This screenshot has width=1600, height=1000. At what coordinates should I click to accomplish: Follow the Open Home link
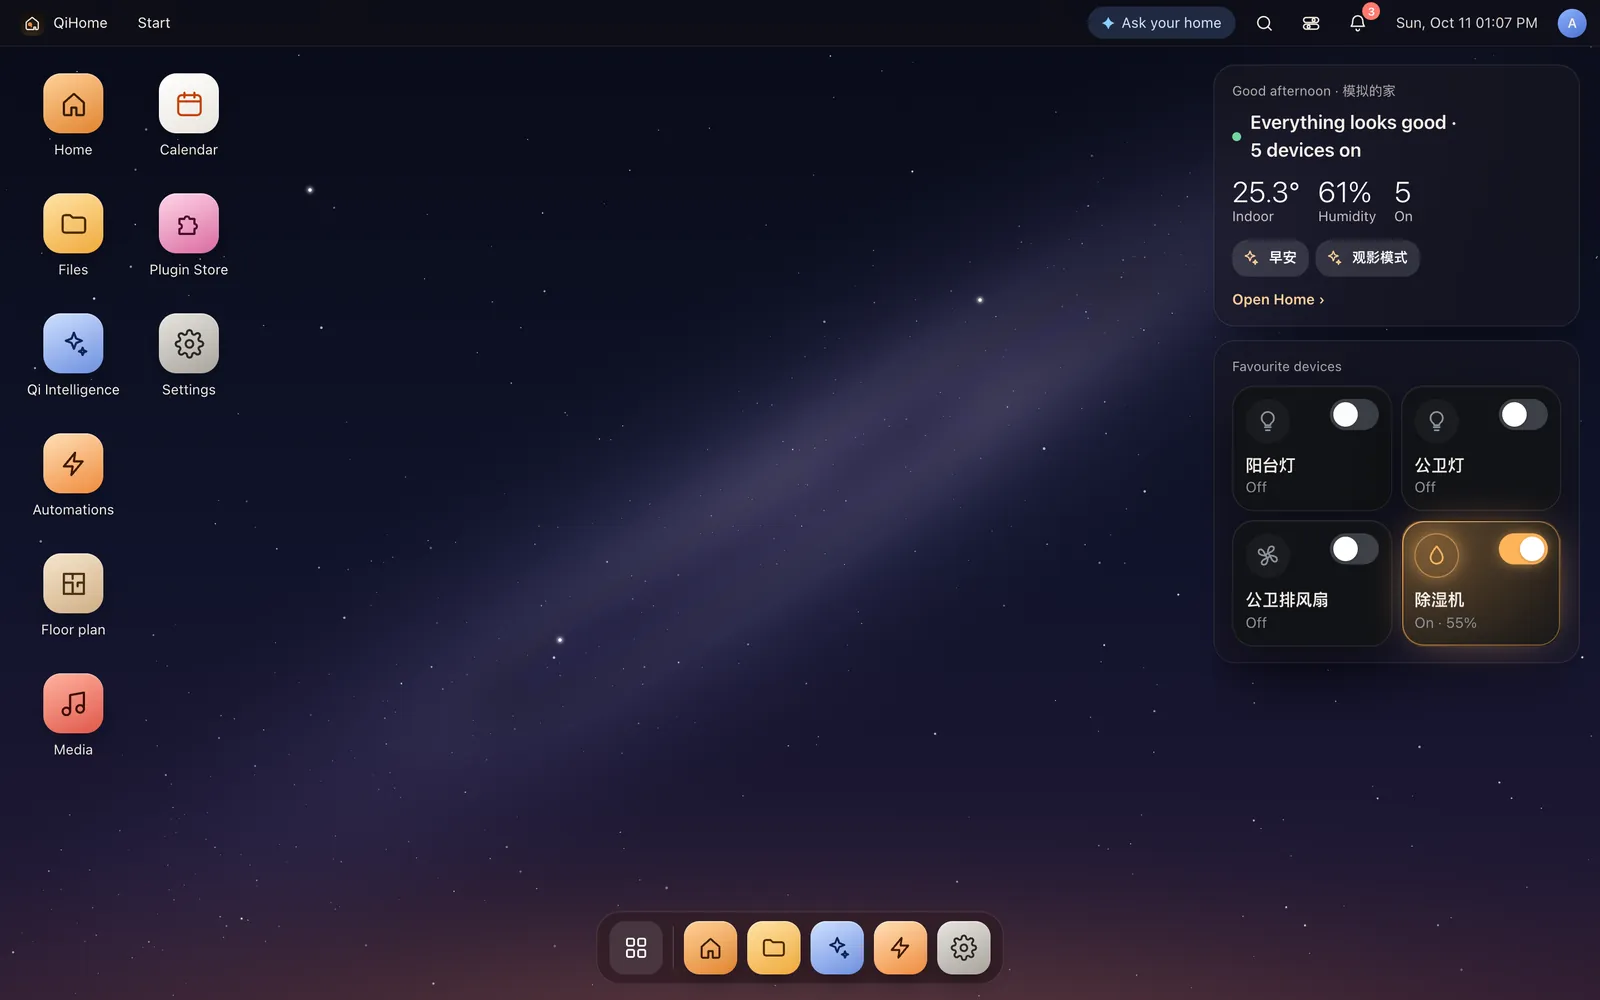click(x=1278, y=300)
